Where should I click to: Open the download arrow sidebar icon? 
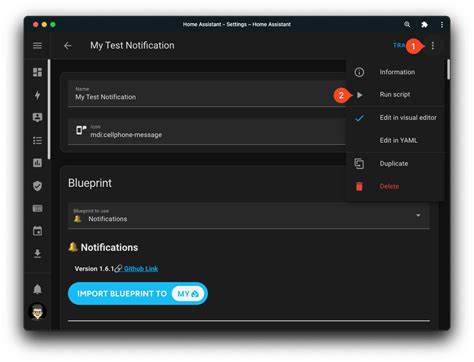coord(37,253)
